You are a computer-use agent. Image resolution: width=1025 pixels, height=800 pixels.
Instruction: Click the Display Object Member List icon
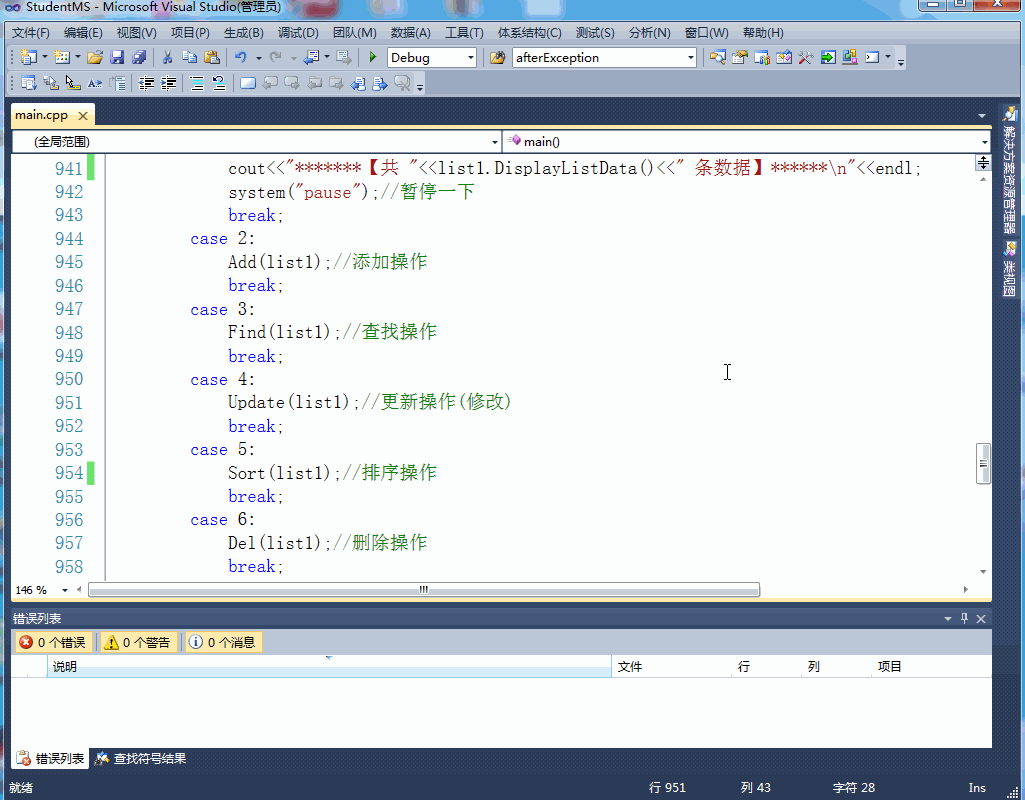click(29, 83)
